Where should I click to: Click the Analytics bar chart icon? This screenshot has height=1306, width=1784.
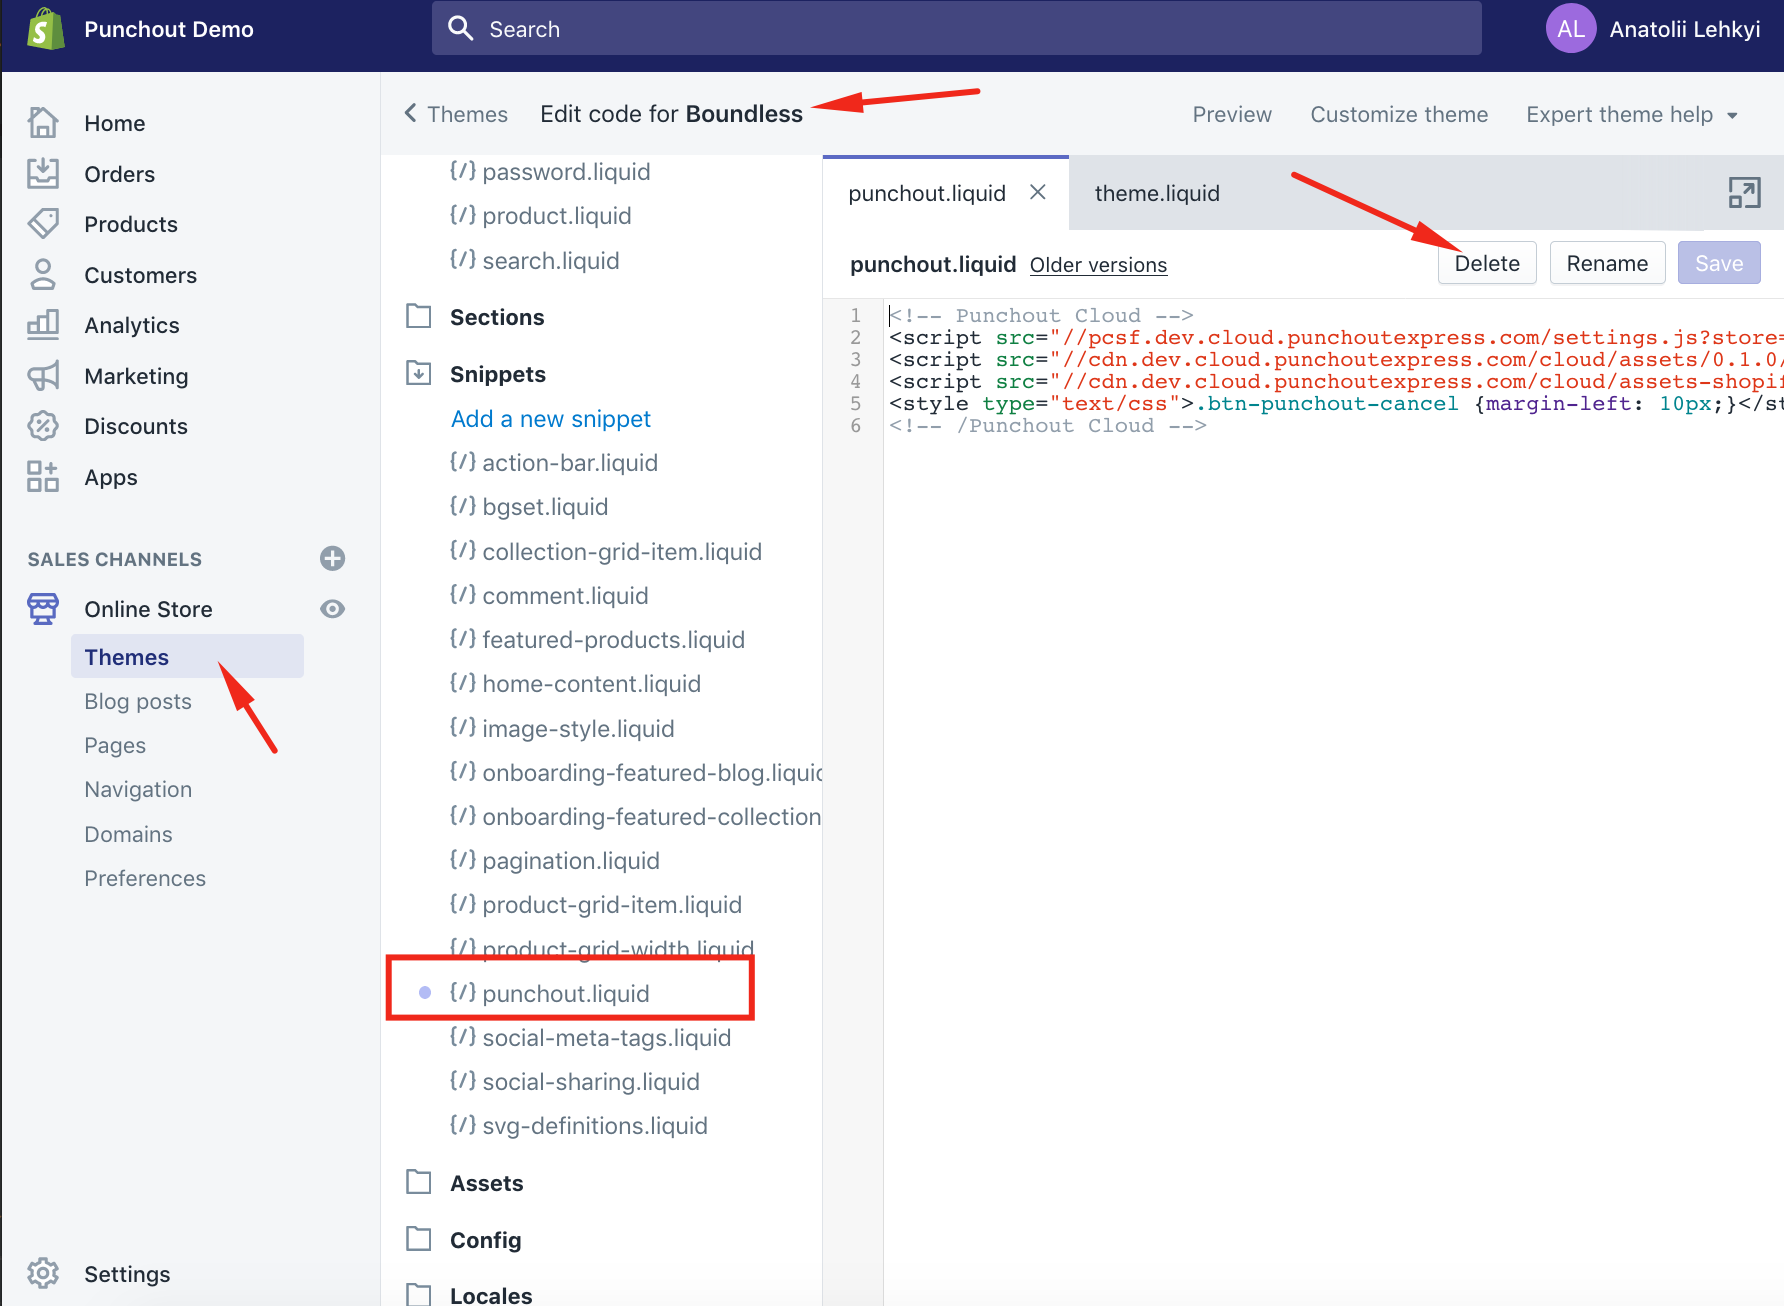tap(43, 324)
